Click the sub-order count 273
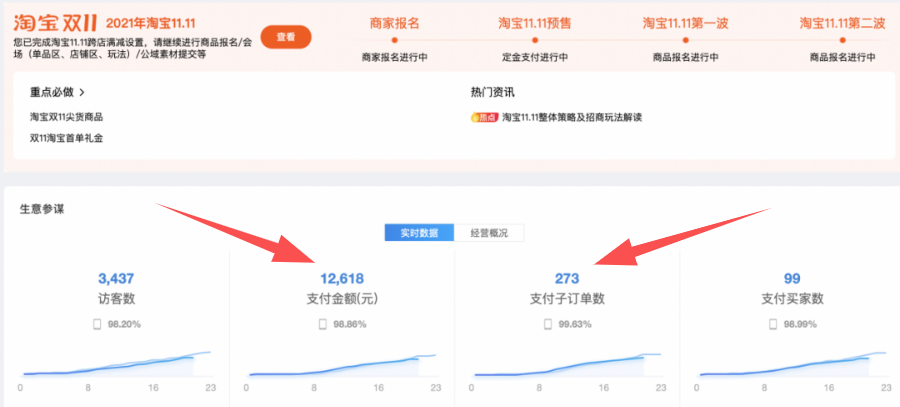The height and width of the screenshot is (407, 900). (x=567, y=279)
